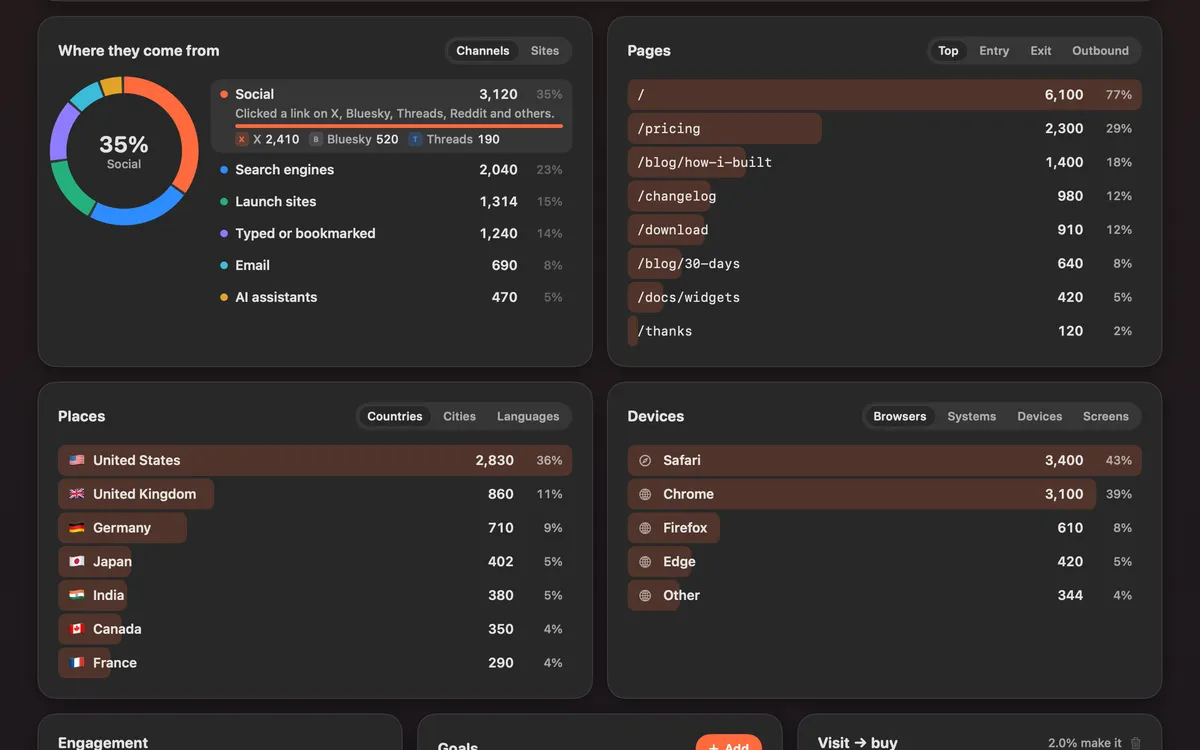The width and height of the screenshot is (1200, 750).
Task: Click the Germany flag icon
Action: pos(77,528)
